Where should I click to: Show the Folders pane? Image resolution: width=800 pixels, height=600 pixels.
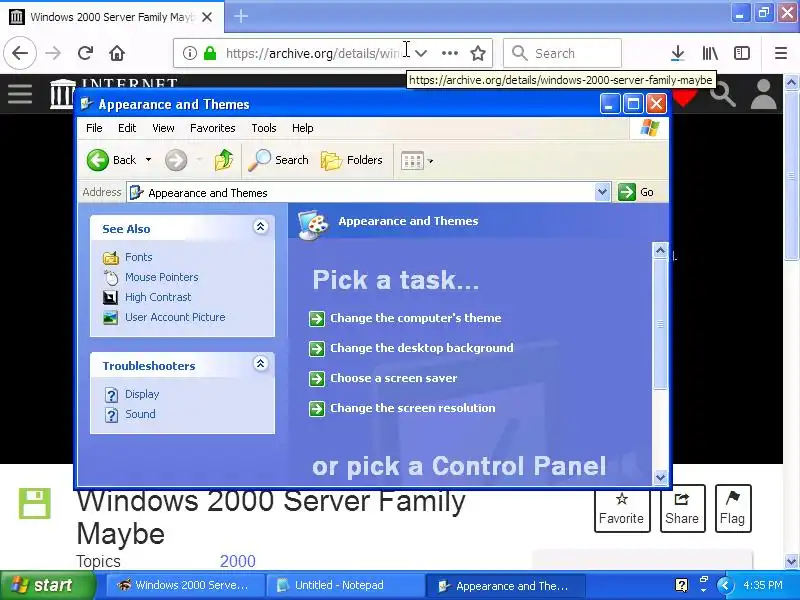click(x=352, y=160)
